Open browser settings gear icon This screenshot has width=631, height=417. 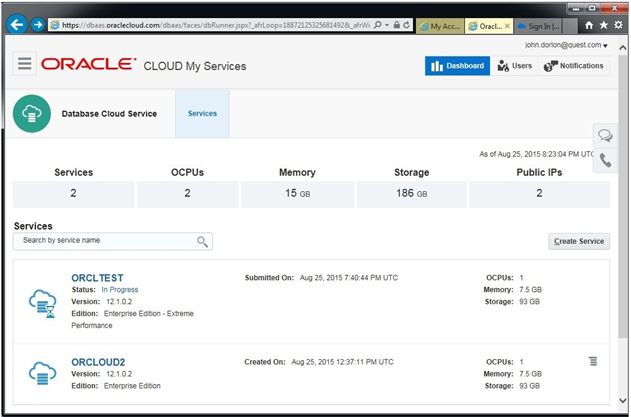coord(618,25)
